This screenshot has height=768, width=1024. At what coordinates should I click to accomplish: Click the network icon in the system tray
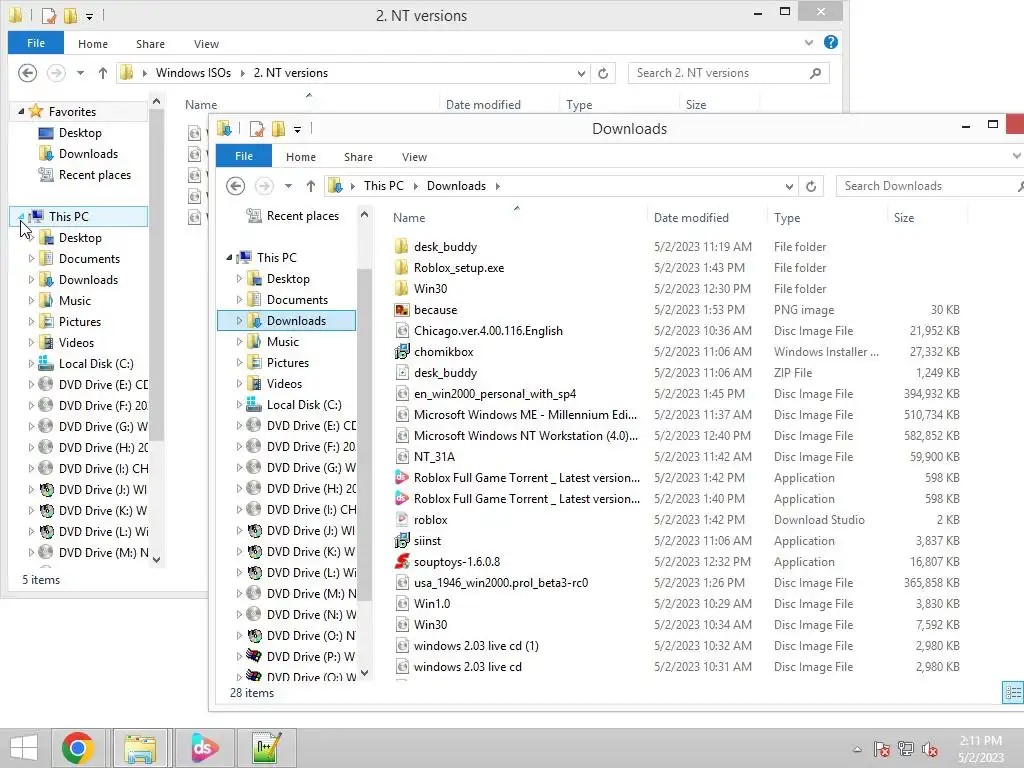click(x=906, y=749)
